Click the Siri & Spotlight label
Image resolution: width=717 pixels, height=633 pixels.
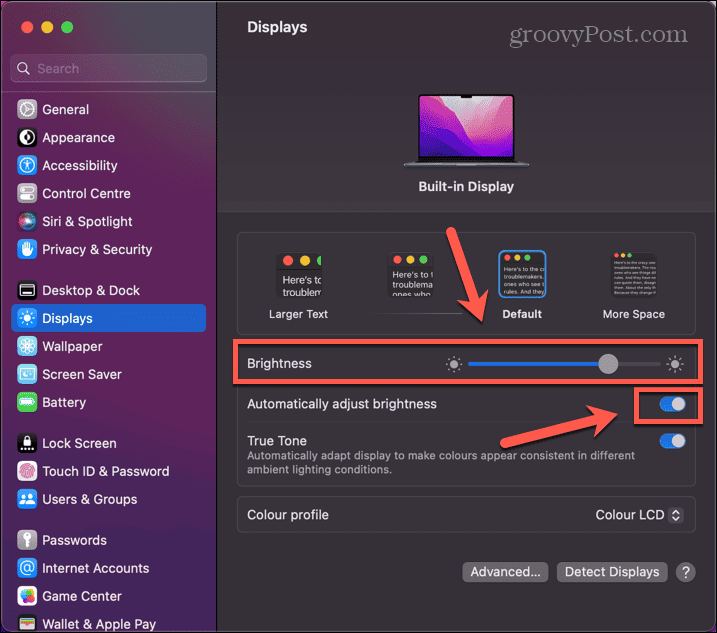87,221
